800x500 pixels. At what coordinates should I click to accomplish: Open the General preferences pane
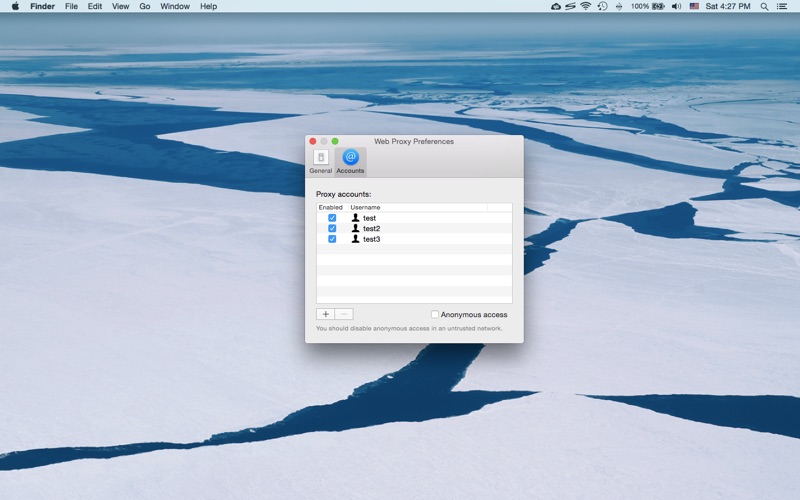click(320, 161)
